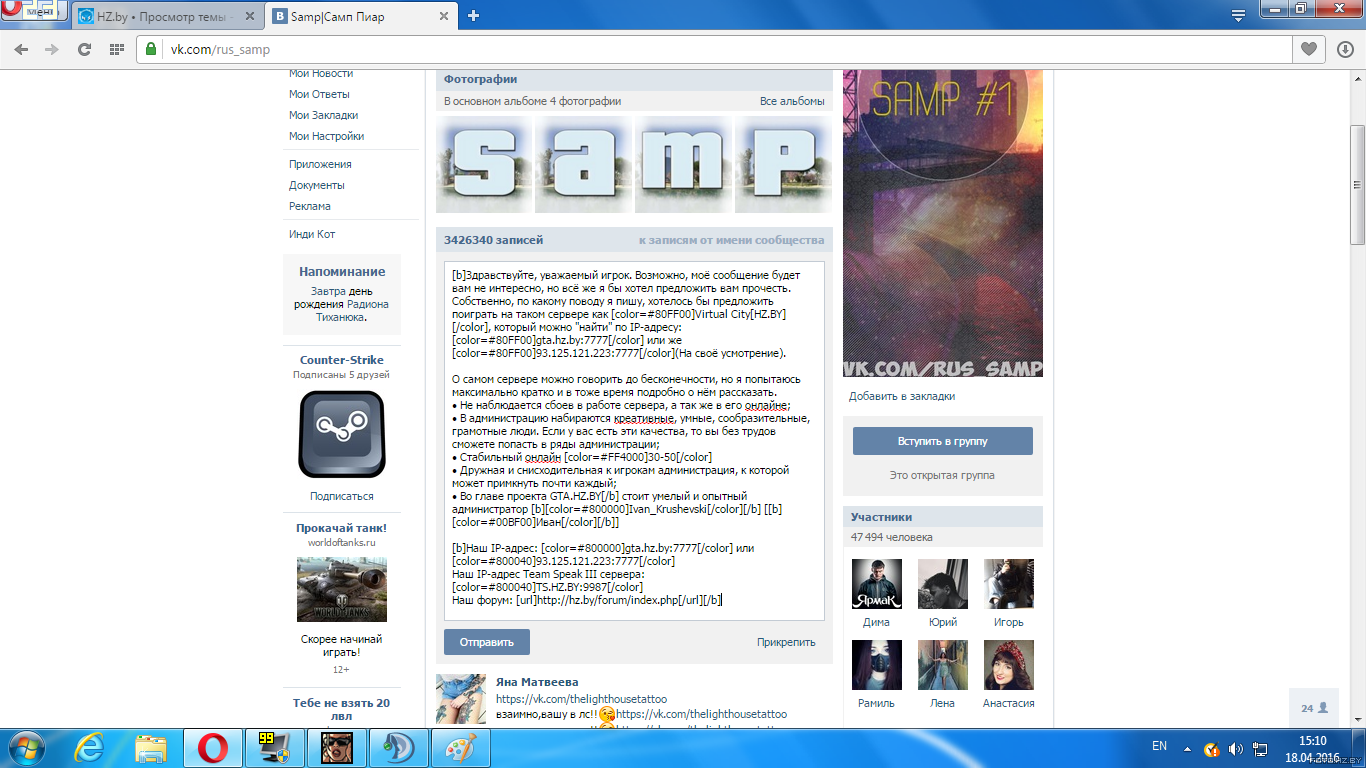1366x768 pixels.
Task: Go forward in browser history
Action: pyautogui.click(x=52, y=49)
